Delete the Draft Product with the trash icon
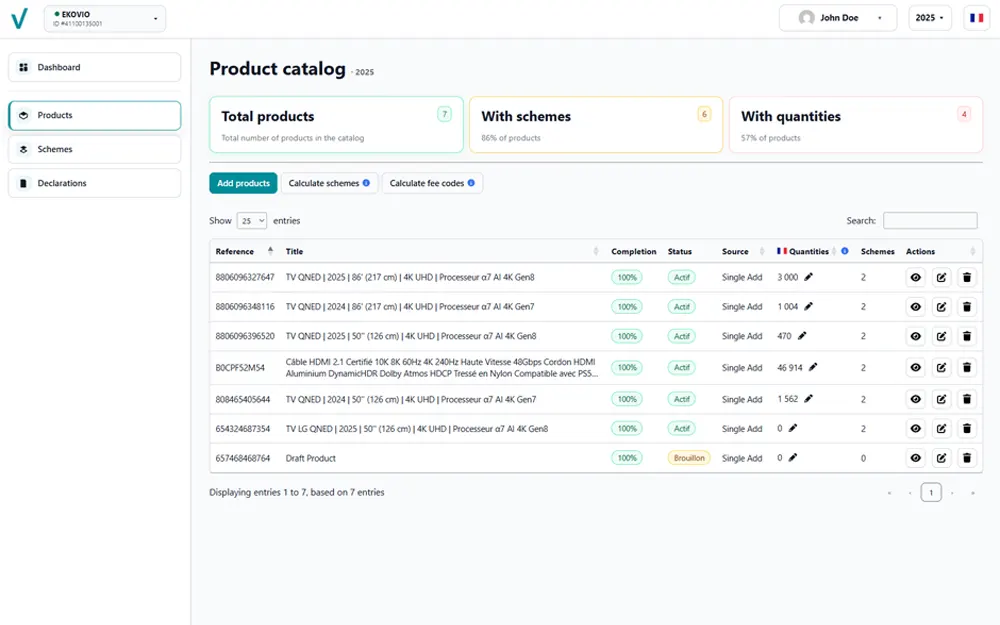 [967, 458]
